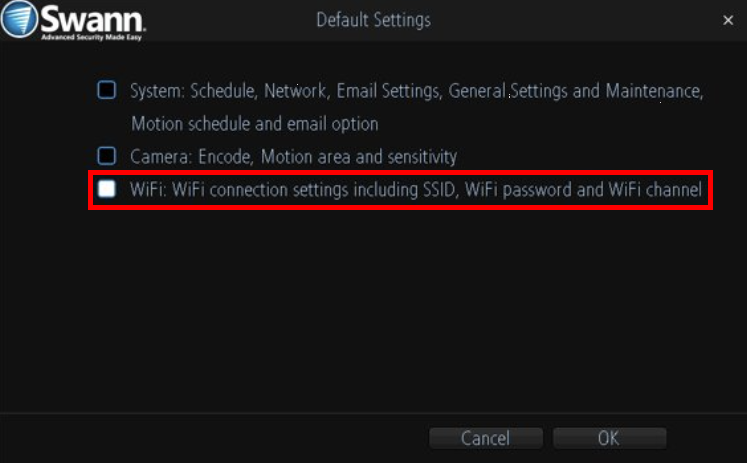Viewport: 747px width, 463px height.
Task: Close the Default Settings dialog with X
Action: [728, 20]
